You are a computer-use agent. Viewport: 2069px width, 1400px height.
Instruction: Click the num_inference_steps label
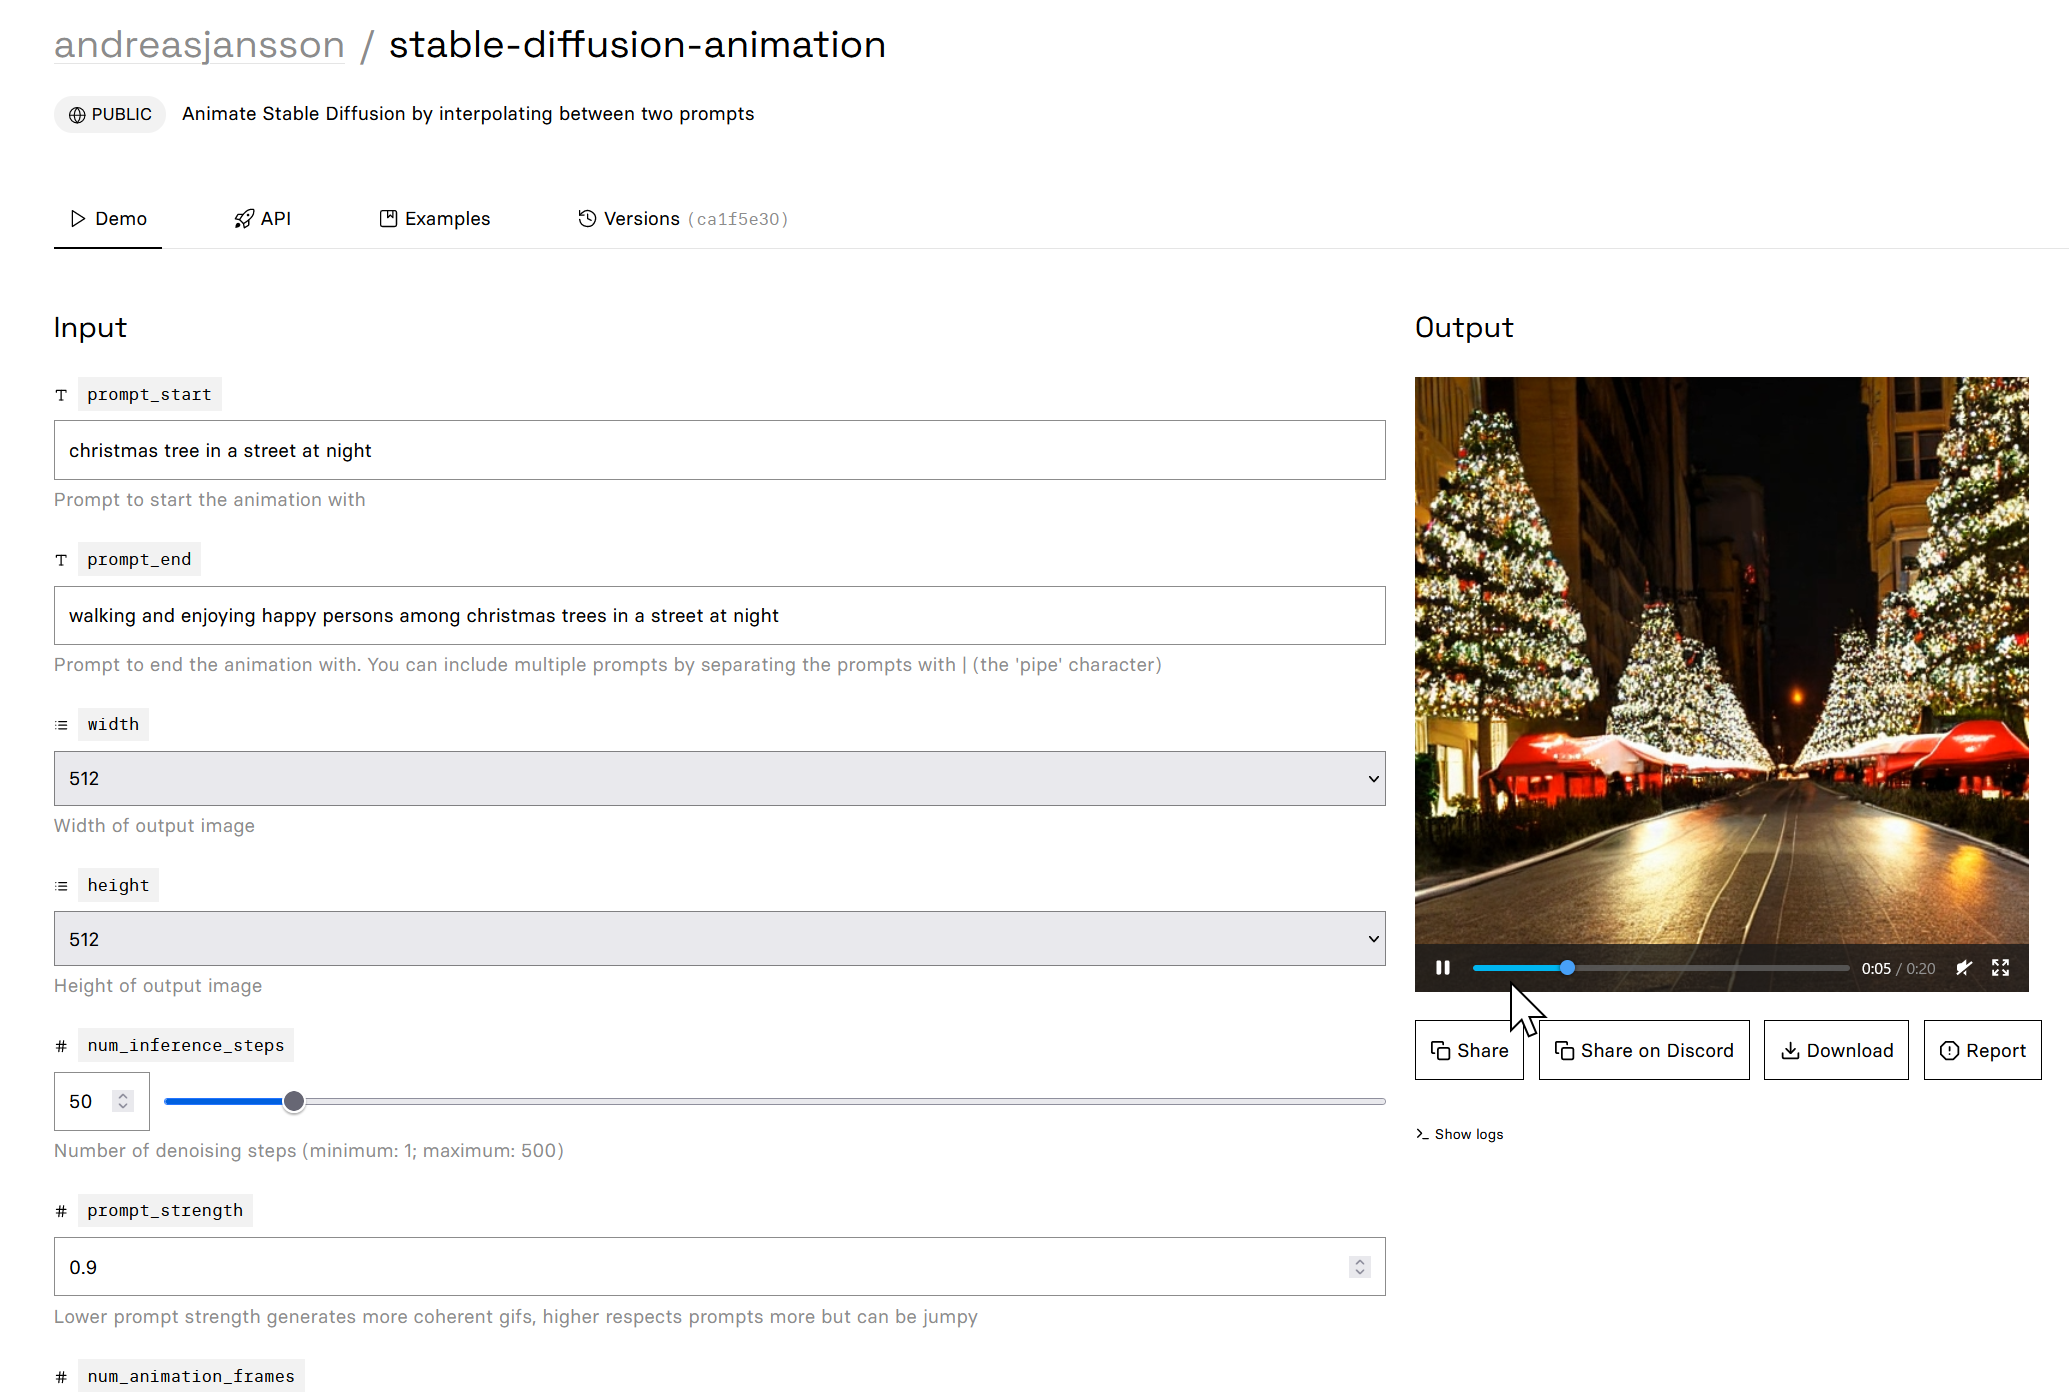click(x=186, y=1045)
